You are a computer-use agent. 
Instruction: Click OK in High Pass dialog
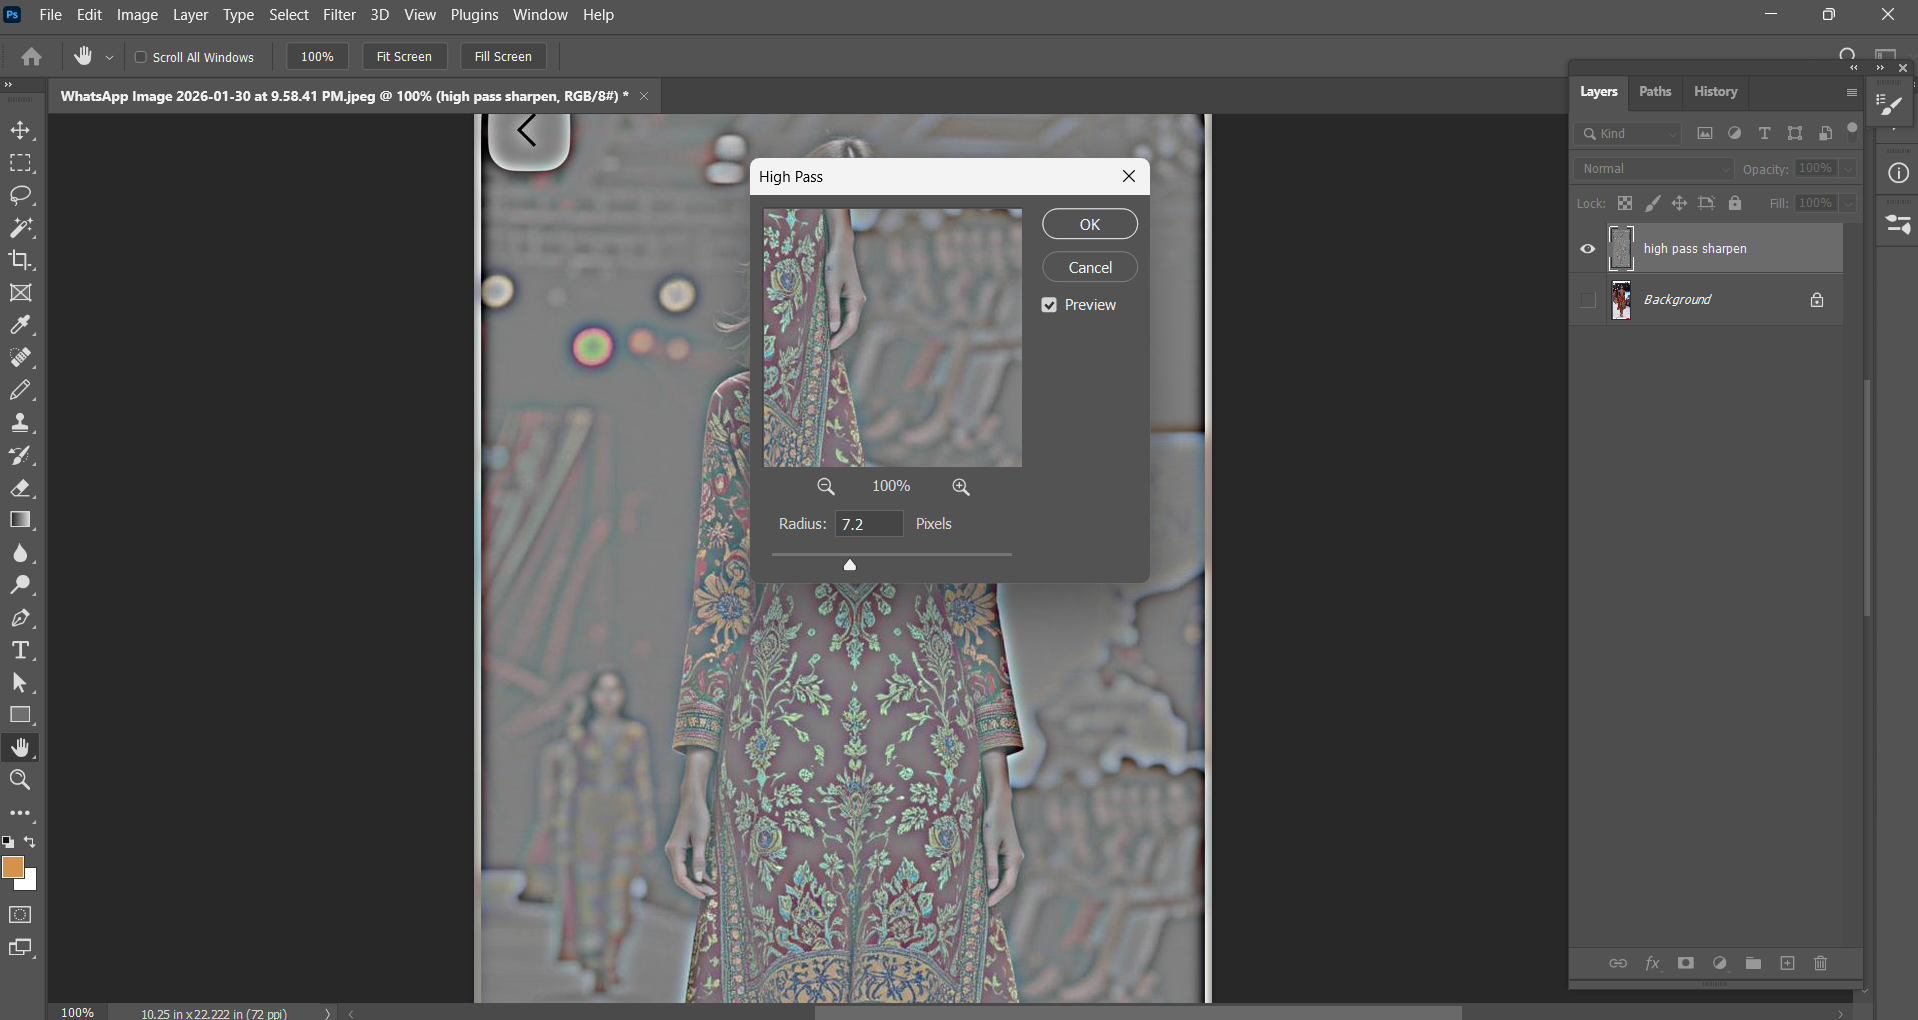pyautogui.click(x=1089, y=224)
